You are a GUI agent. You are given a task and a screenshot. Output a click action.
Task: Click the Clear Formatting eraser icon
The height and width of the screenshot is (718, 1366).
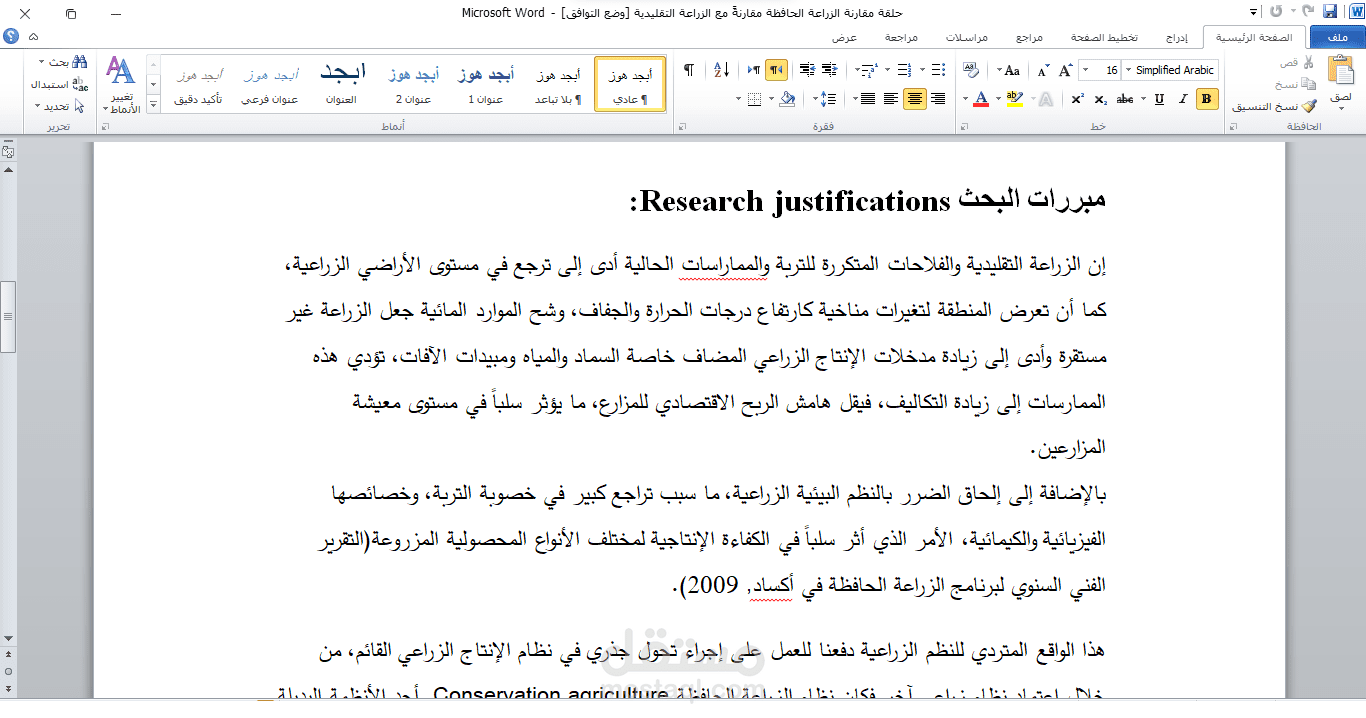970,70
